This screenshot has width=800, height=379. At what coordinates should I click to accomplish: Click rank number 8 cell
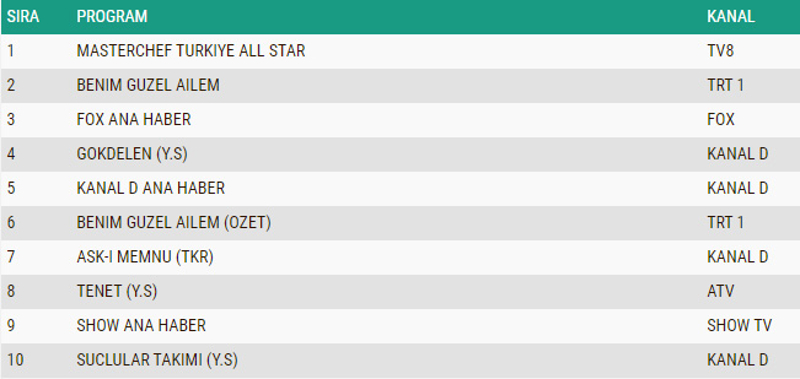point(11,291)
